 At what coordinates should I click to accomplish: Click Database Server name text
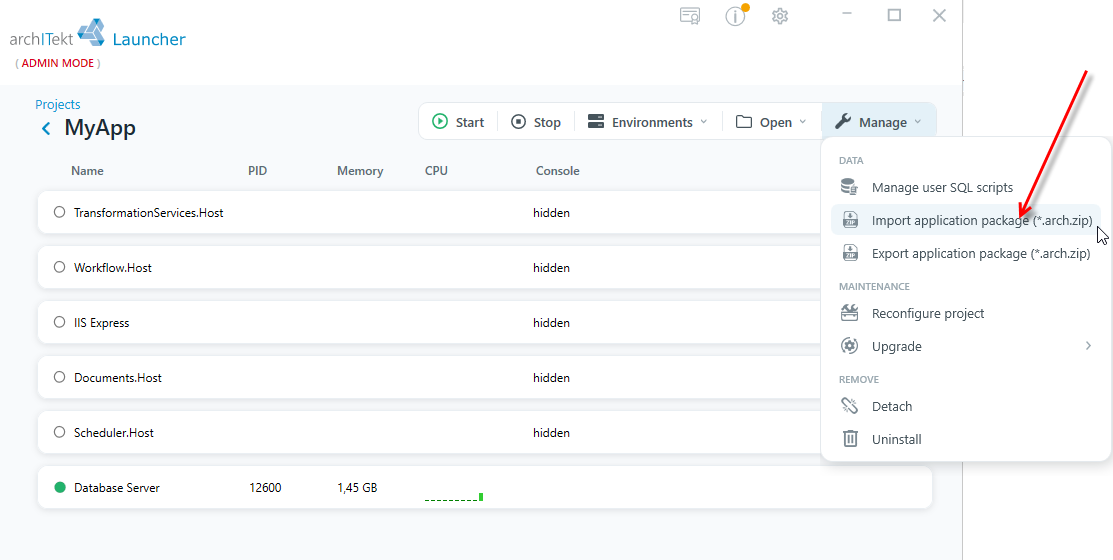[x=117, y=488]
